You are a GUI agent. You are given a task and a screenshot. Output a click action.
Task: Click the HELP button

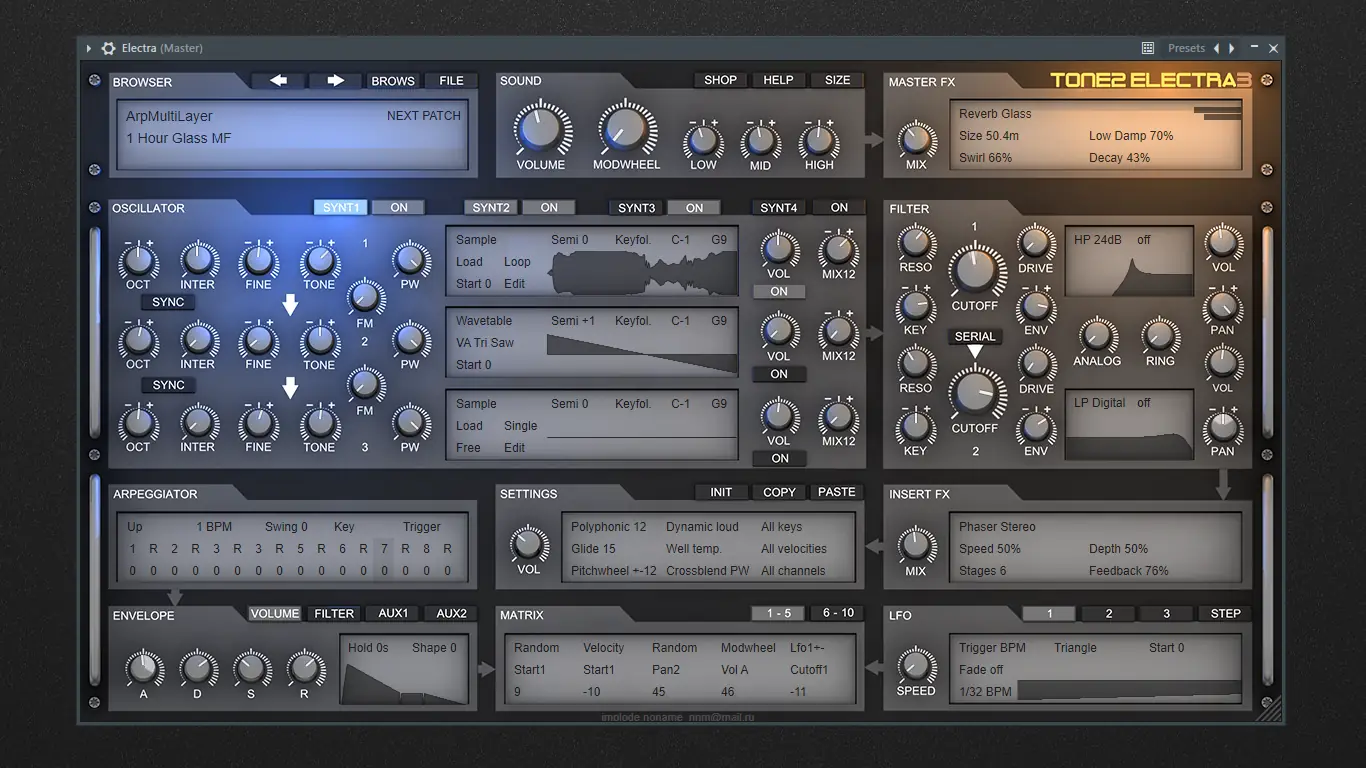(778, 80)
